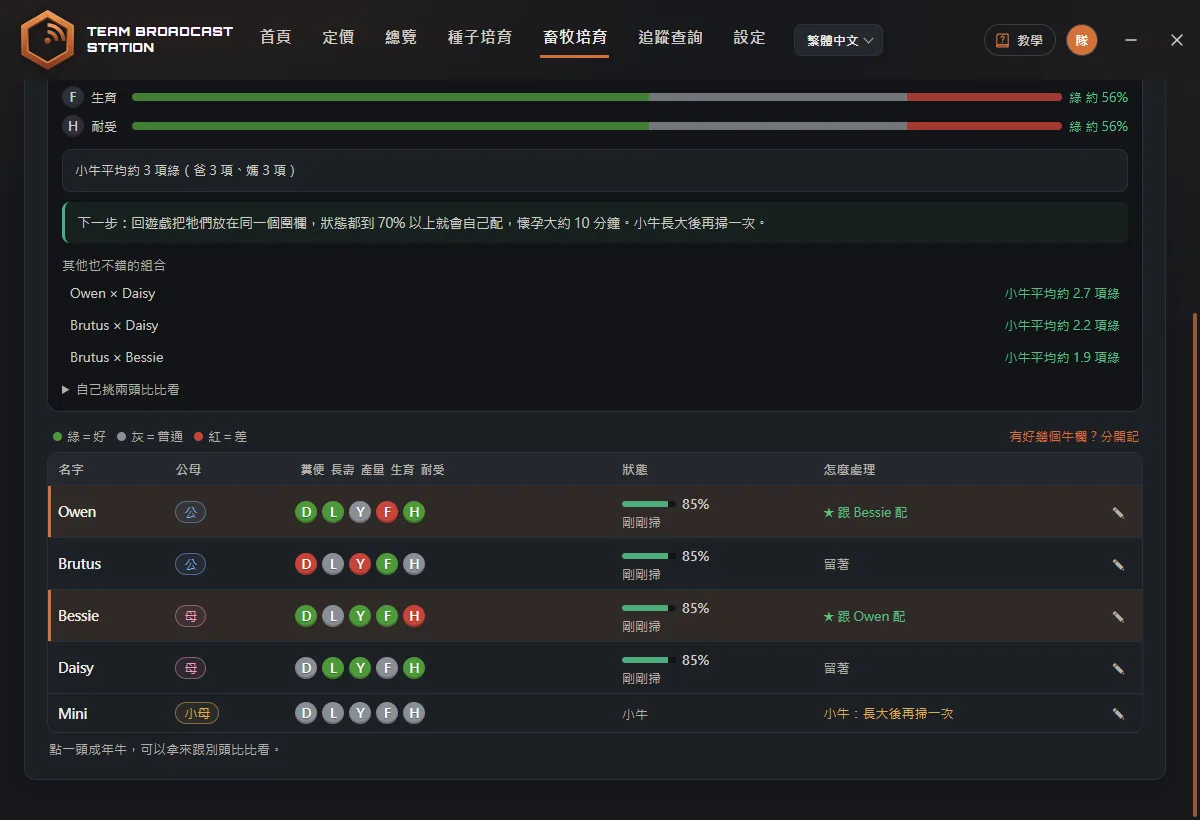This screenshot has width=1200, height=820.
Task: Click Daisy's green Y yield badge
Action: [360, 668]
